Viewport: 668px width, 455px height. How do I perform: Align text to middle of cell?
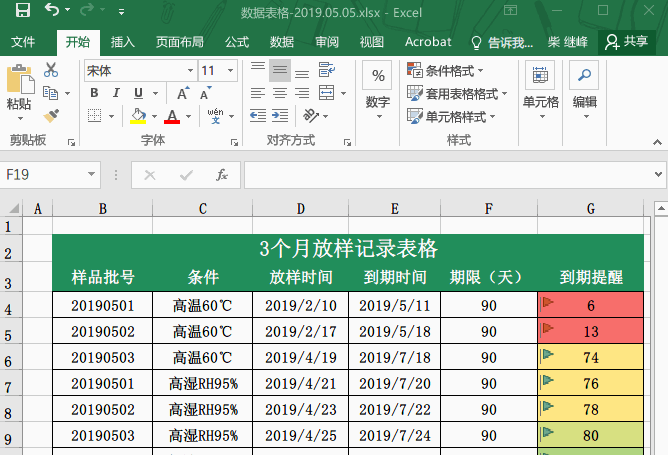click(280, 70)
